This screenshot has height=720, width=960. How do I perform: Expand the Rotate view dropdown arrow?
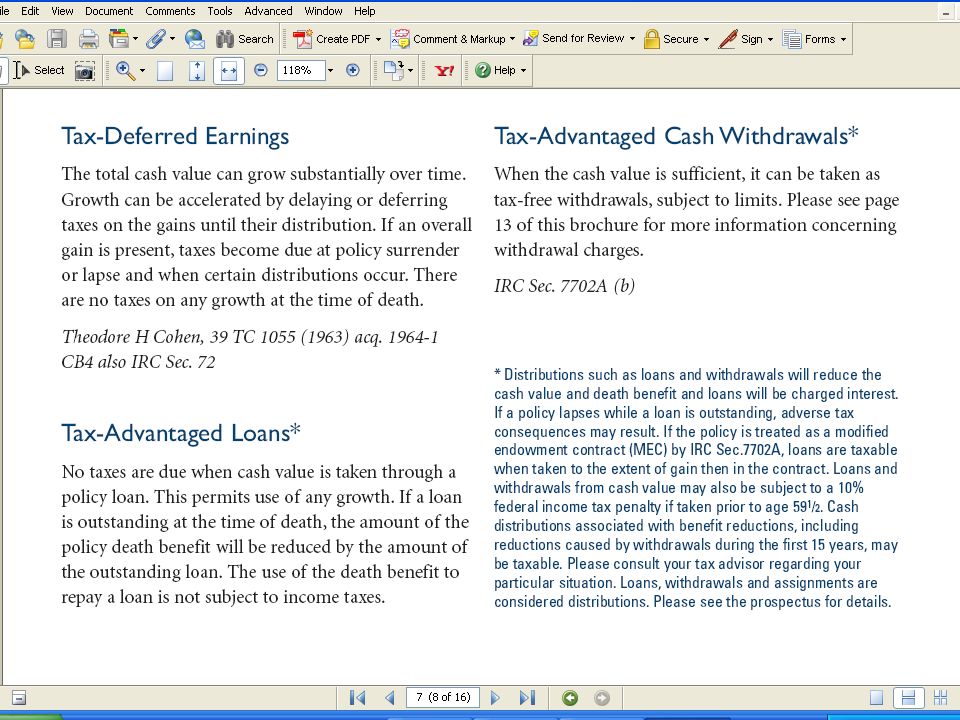pos(410,70)
